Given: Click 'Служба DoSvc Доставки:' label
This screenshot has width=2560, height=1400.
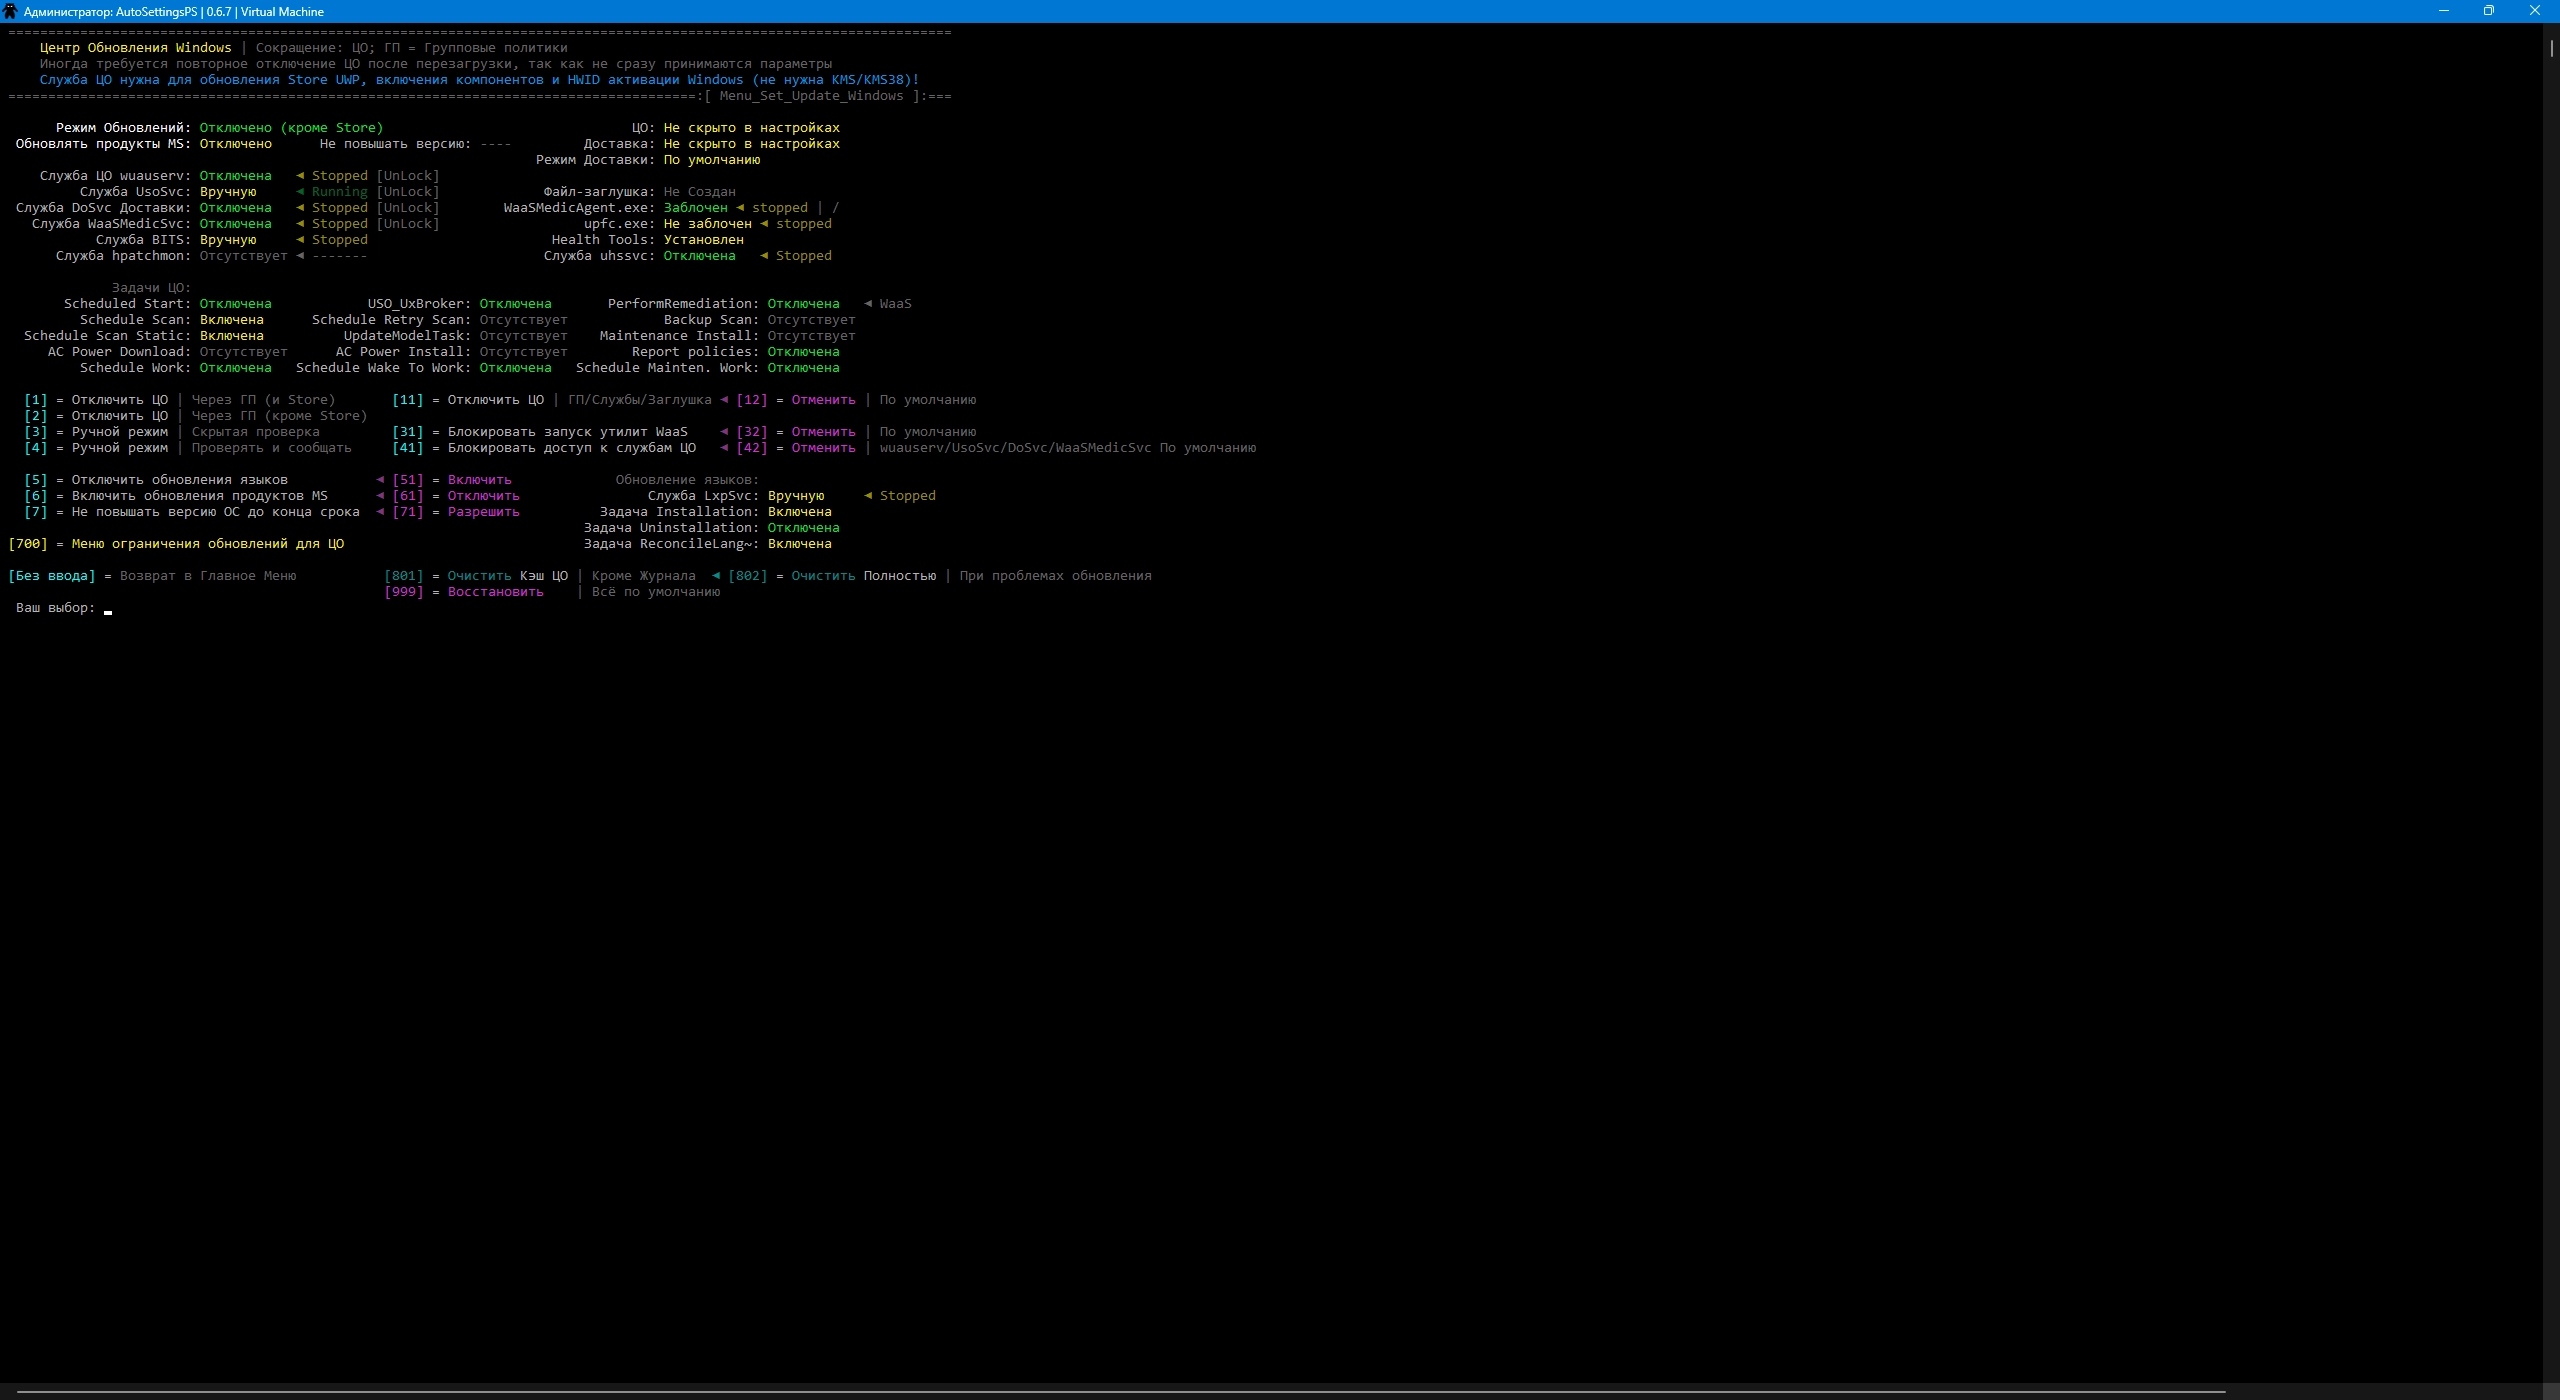Looking at the screenshot, I should click(103, 208).
